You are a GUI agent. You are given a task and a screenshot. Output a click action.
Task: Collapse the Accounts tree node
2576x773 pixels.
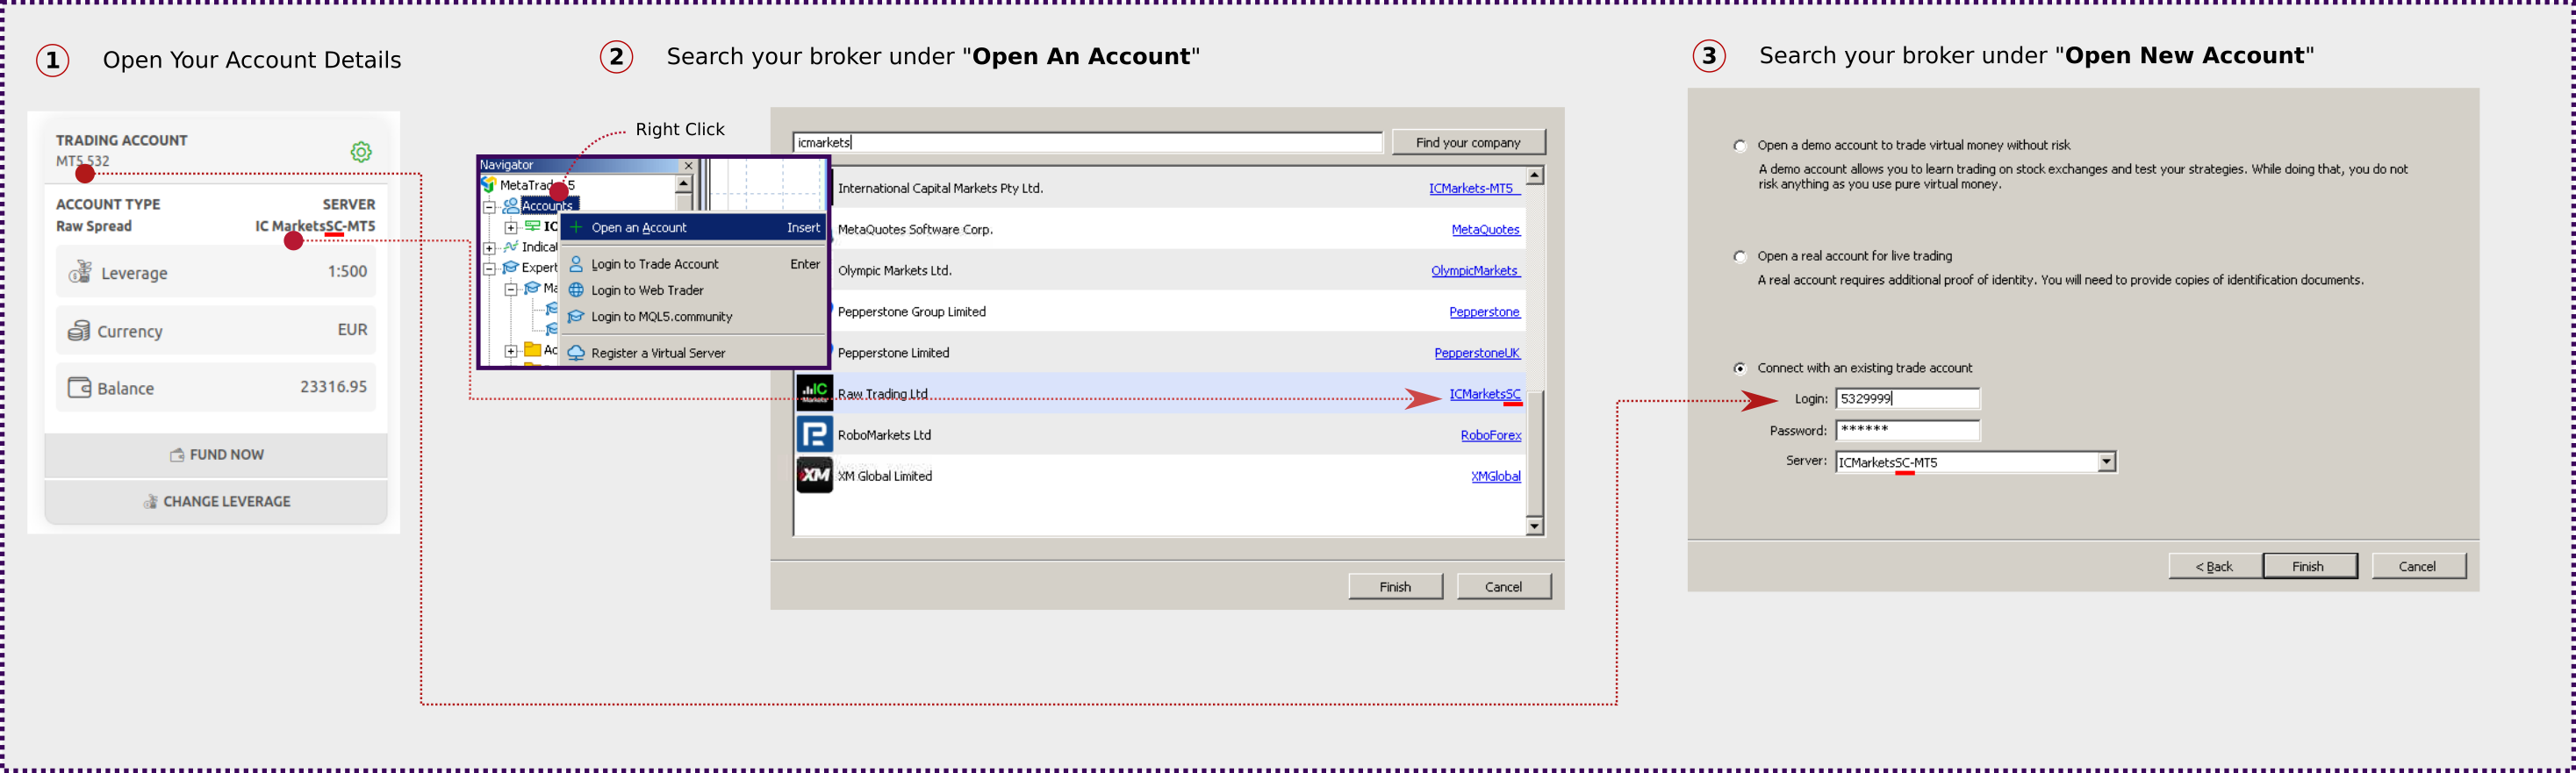tap(489, 207)
